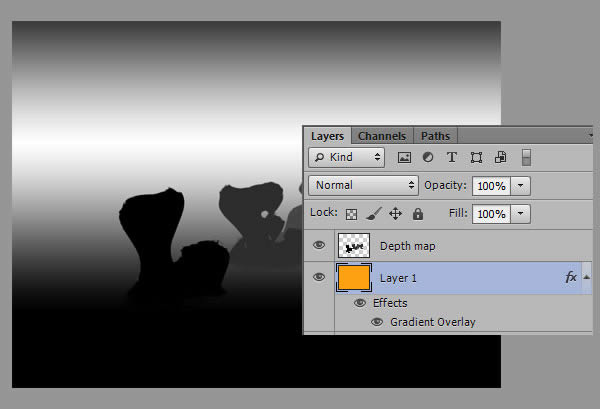
Task: Open the Kind filter dropdown
Action: 346,157
